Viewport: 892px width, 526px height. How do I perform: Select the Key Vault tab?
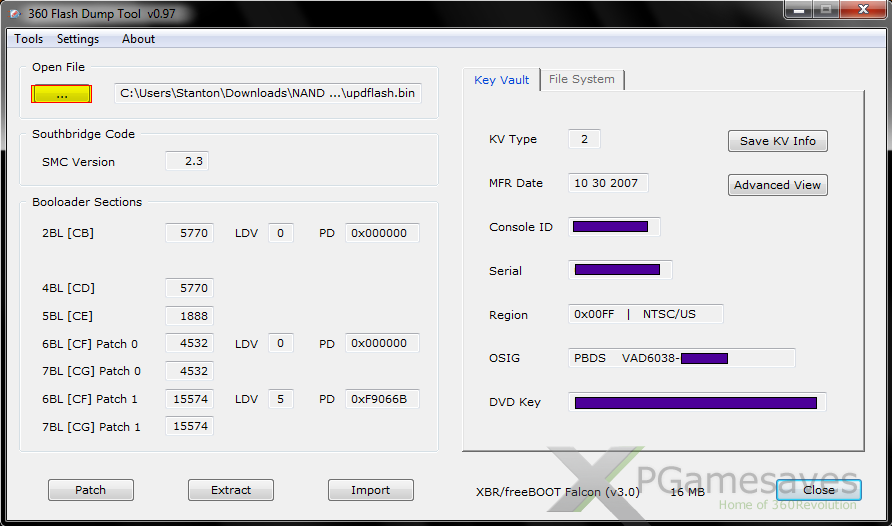pyautogui.click(x=502, y=80)
